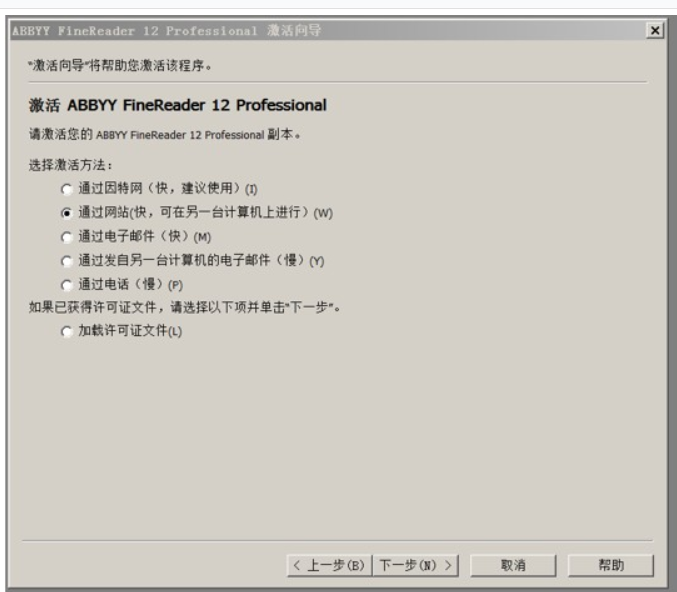This screenshot has width=677, height=592.
Task: Click the heading 激活 ABBYY FineReader 12 Professional
Action: point(177,105)
